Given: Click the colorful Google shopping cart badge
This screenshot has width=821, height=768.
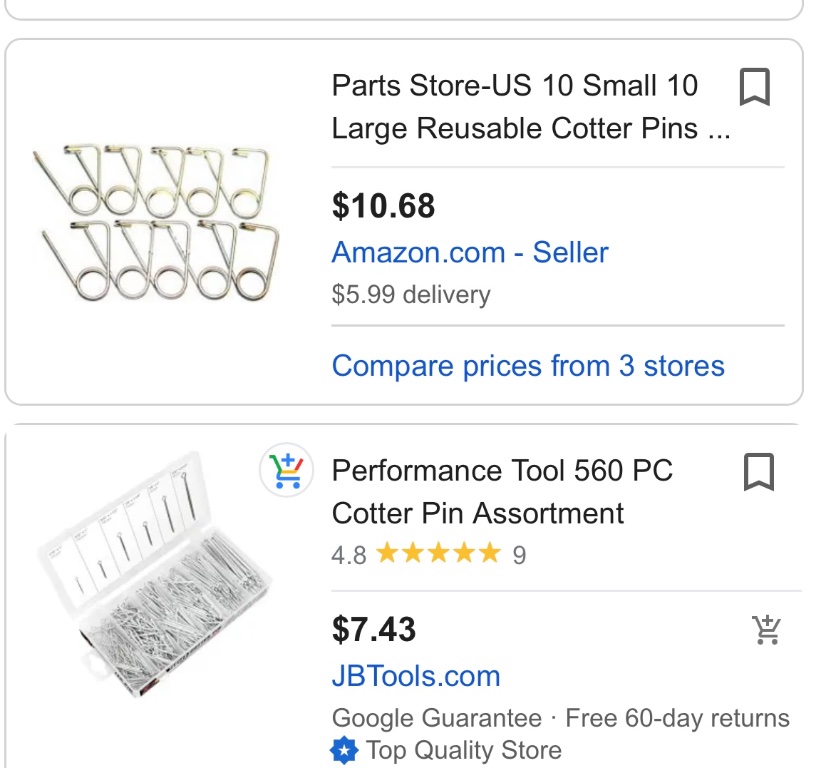Looking at the screenshot, I should coord(287,471).
